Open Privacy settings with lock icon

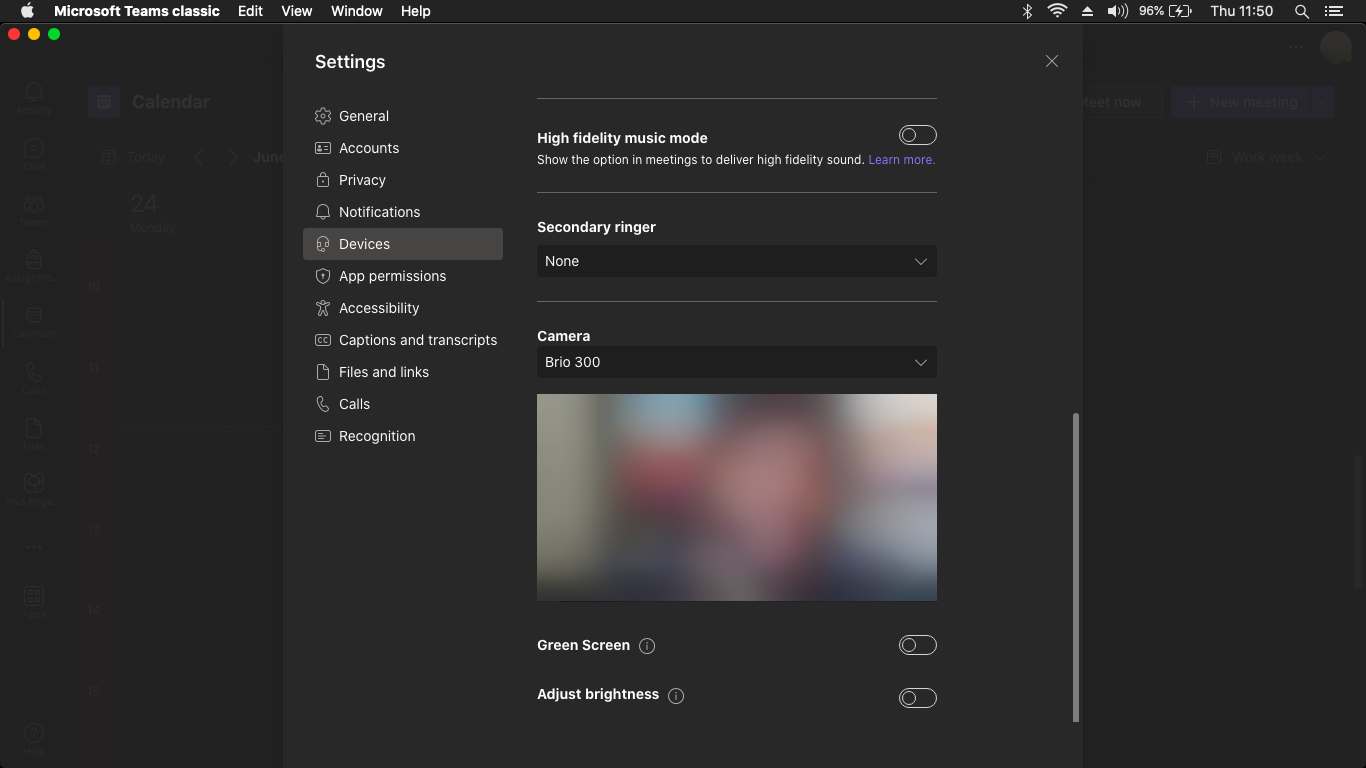pos(402,180)
